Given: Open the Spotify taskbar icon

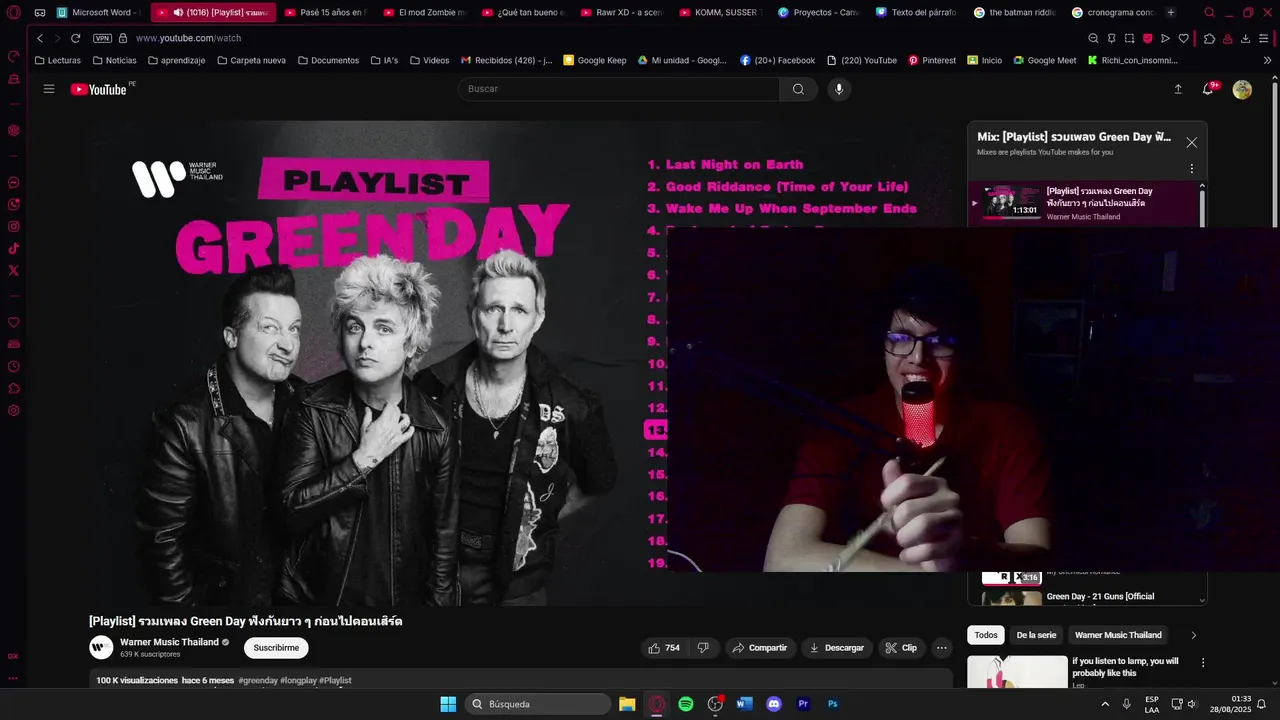Looking at the screenshot, I should tap(686, 704).
